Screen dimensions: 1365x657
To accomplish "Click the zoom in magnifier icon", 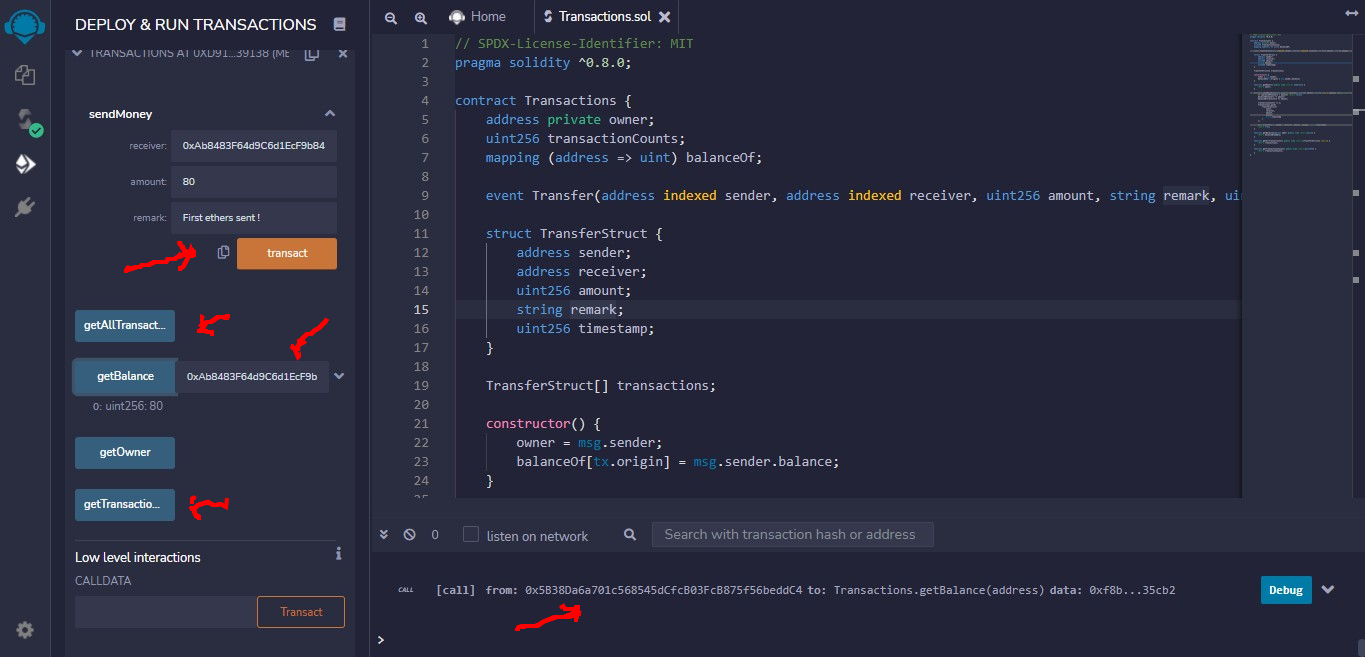I will (x=420, y=17).
